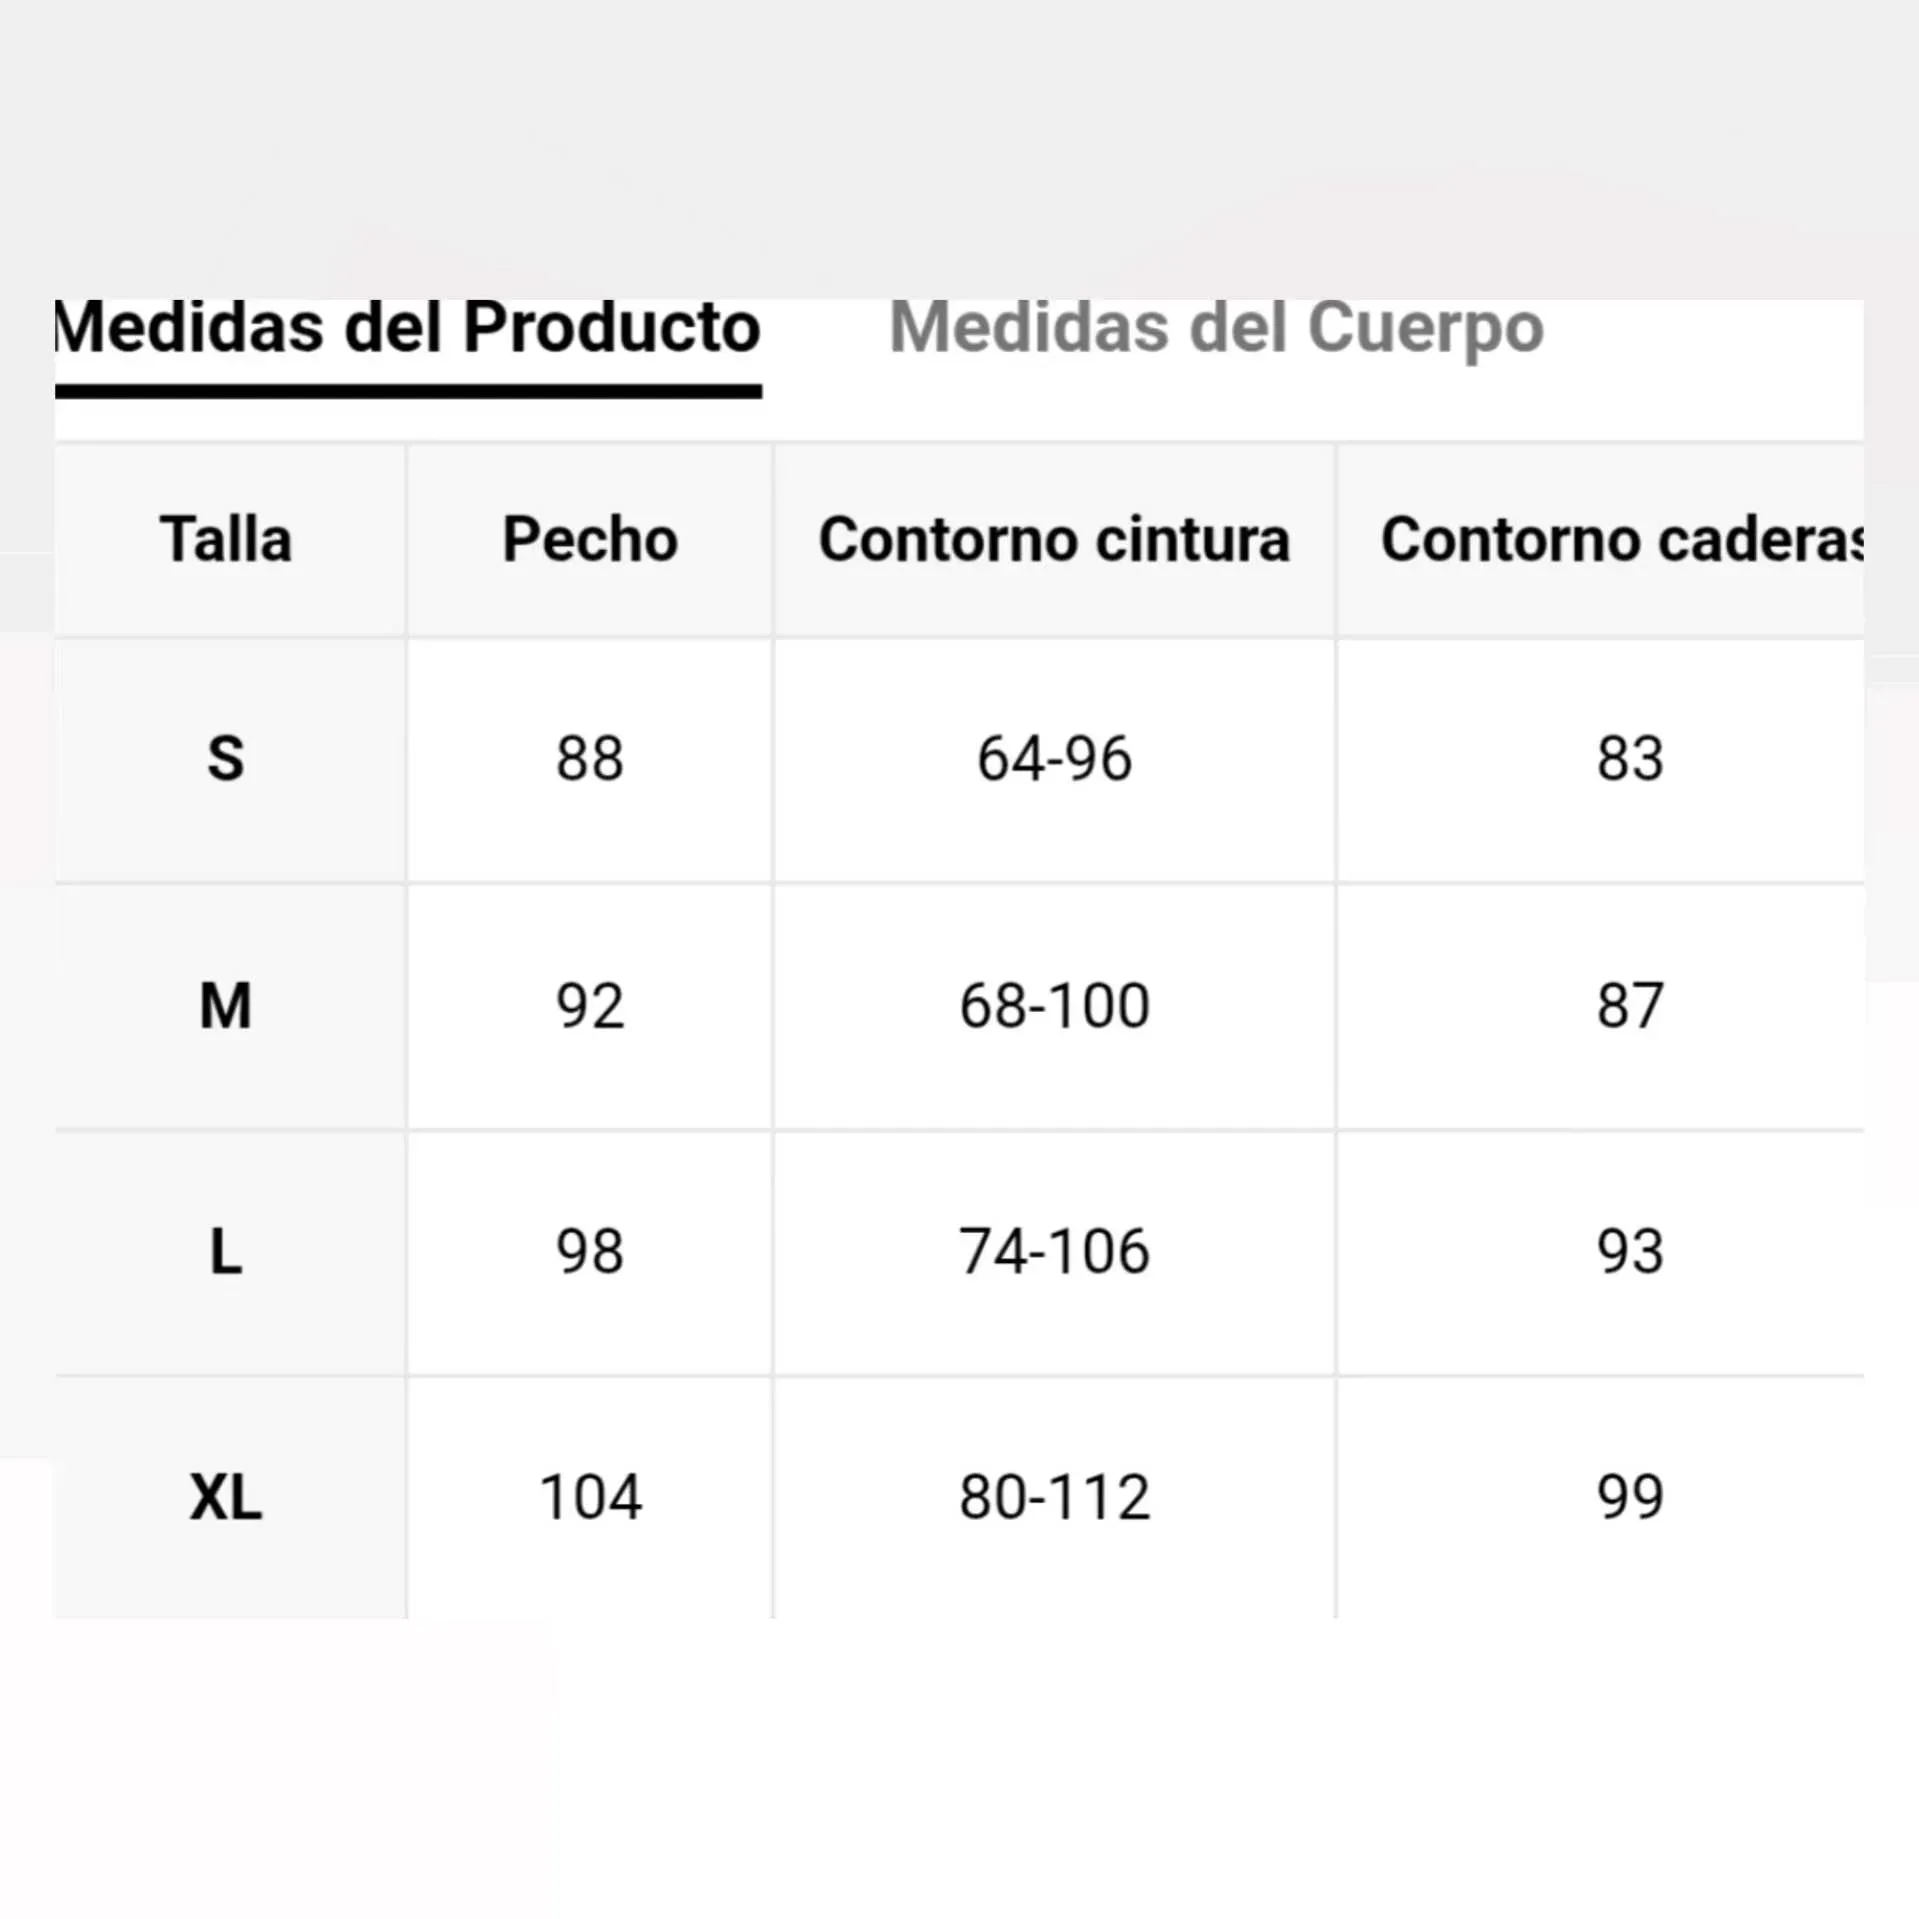Click the Pecho column header
1919x1919 pixels.
click(590, 540)
